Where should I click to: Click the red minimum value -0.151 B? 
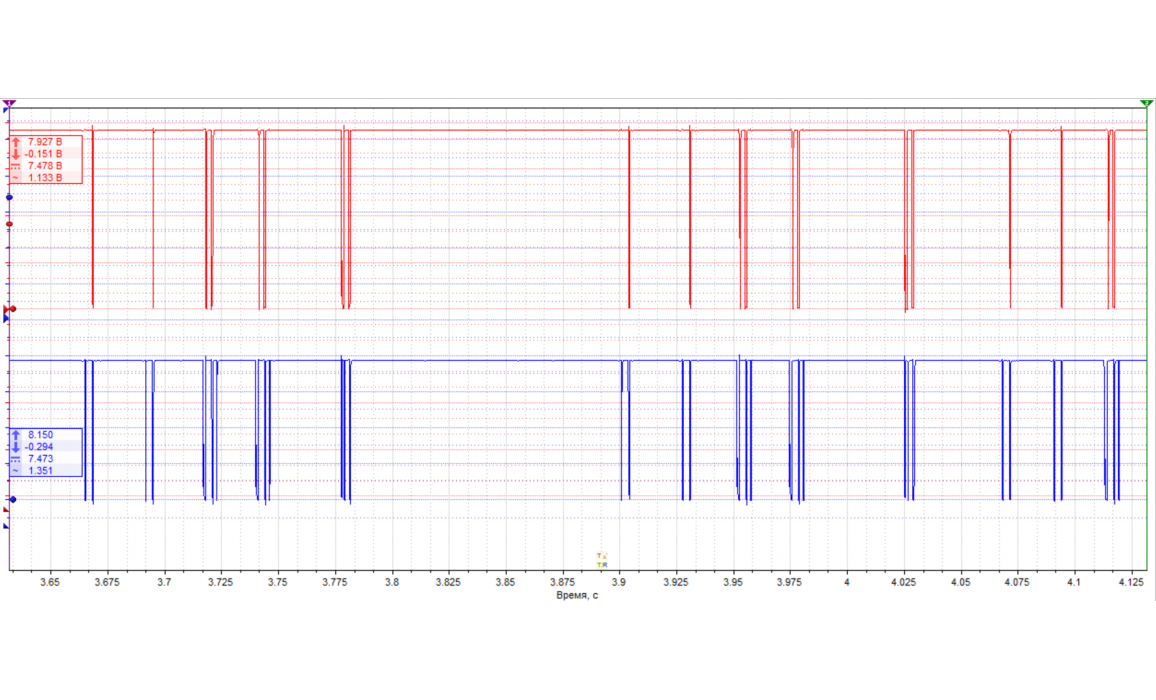click(45, 154)
